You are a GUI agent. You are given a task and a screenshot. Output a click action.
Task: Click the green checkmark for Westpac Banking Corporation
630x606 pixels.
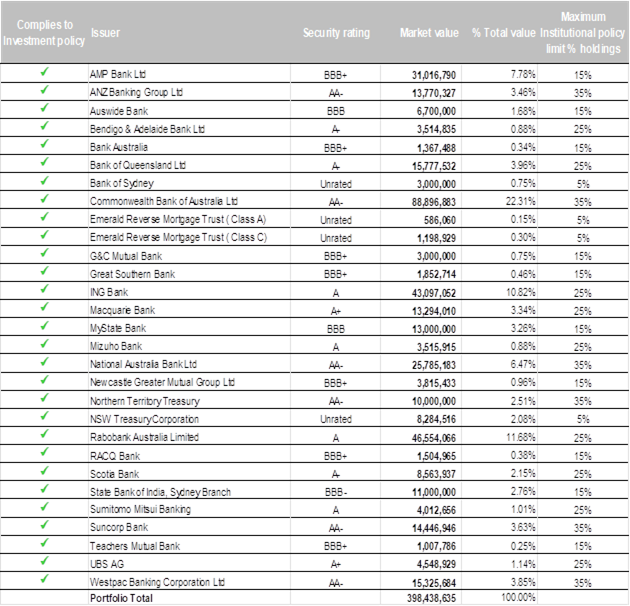click(44, 578)
